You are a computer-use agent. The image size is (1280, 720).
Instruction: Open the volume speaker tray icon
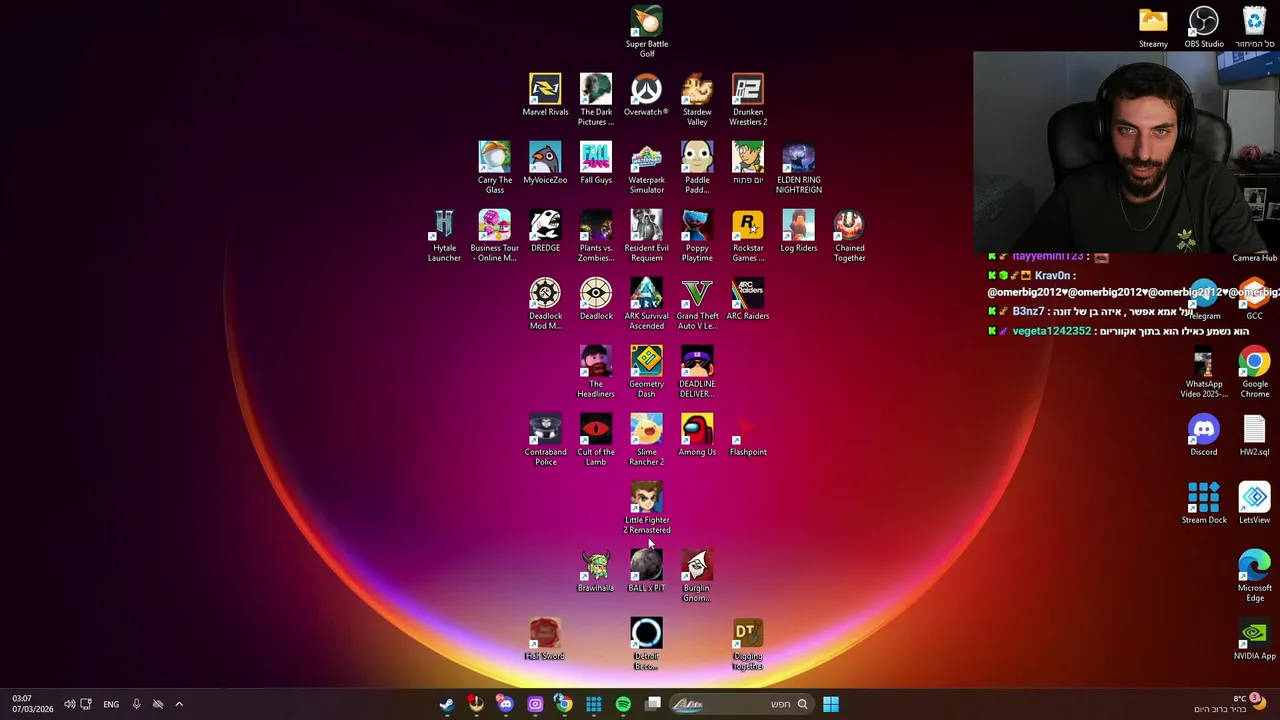tap(70, 704)
